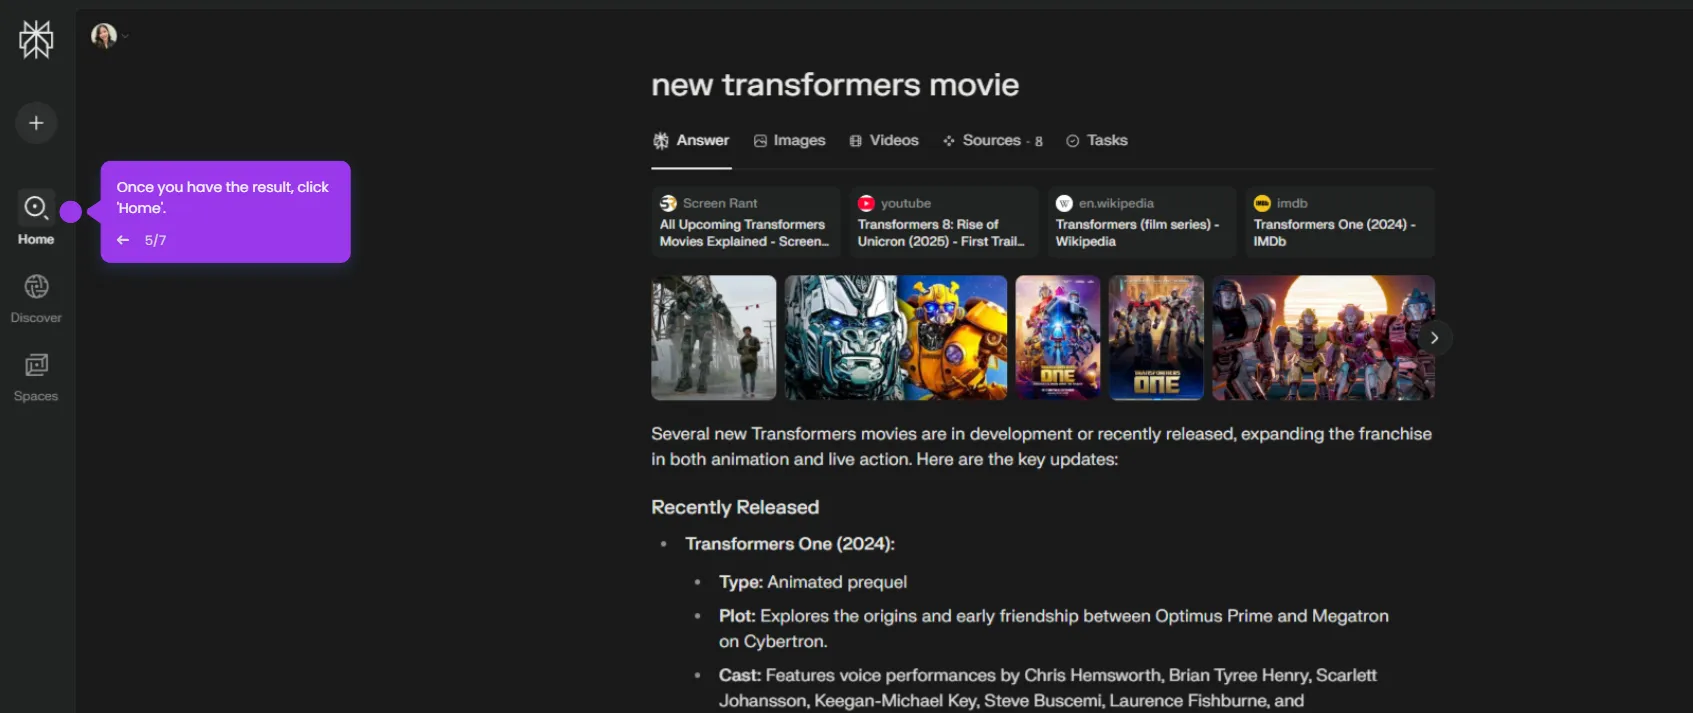1693x713 pixels.
Task: Open the Sources tab
Action: click(x=992, y=141)
